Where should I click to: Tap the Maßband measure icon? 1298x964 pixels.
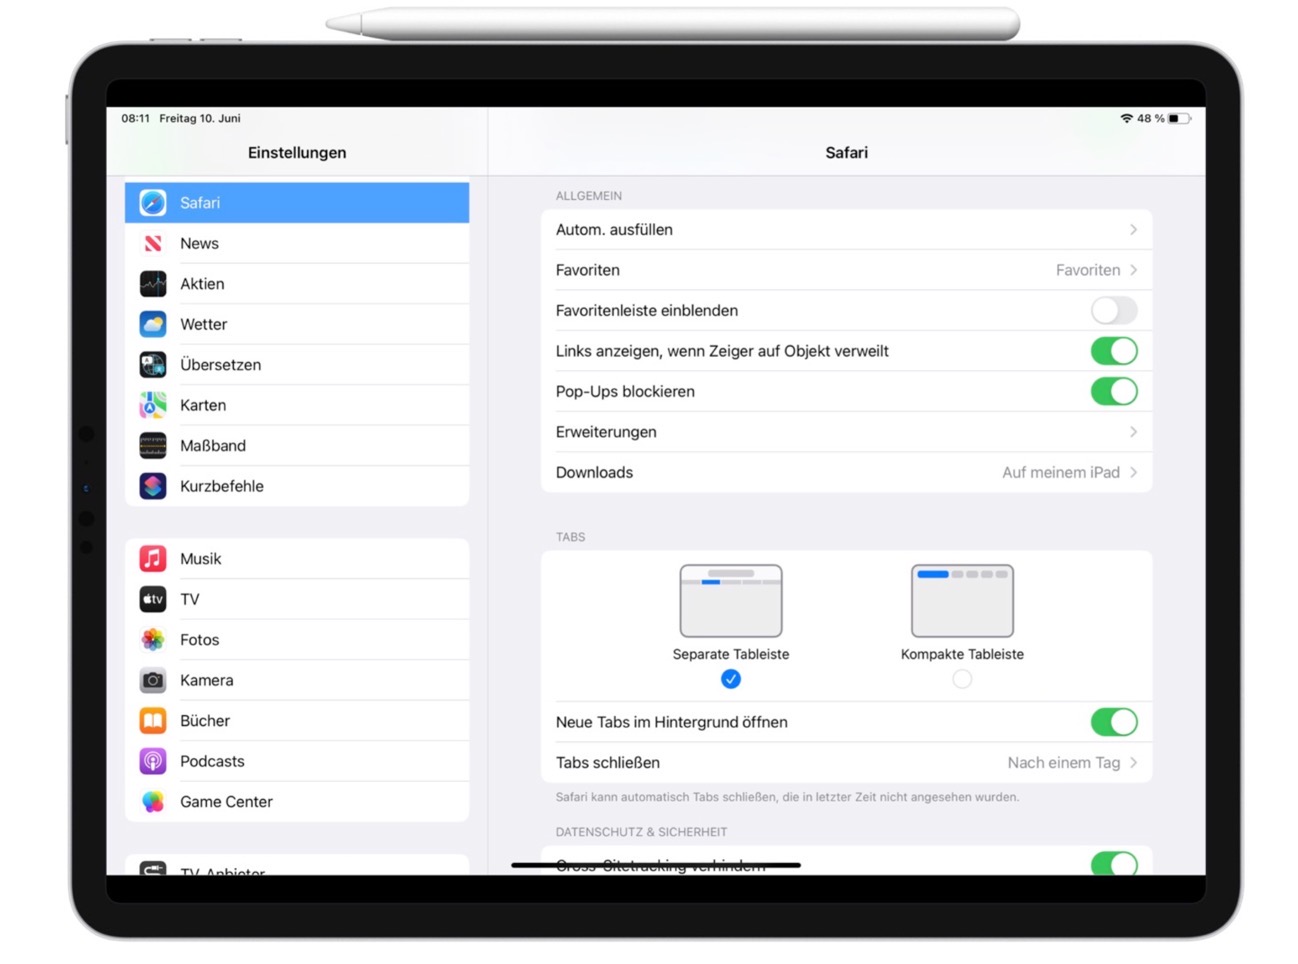153,446
